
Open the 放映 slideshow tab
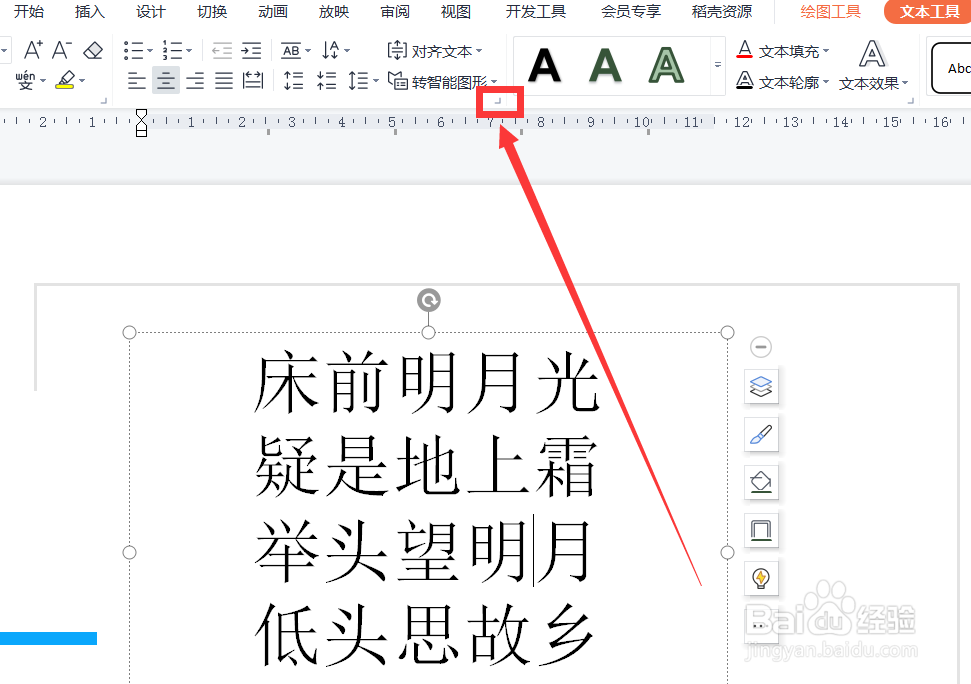[334, 11]
